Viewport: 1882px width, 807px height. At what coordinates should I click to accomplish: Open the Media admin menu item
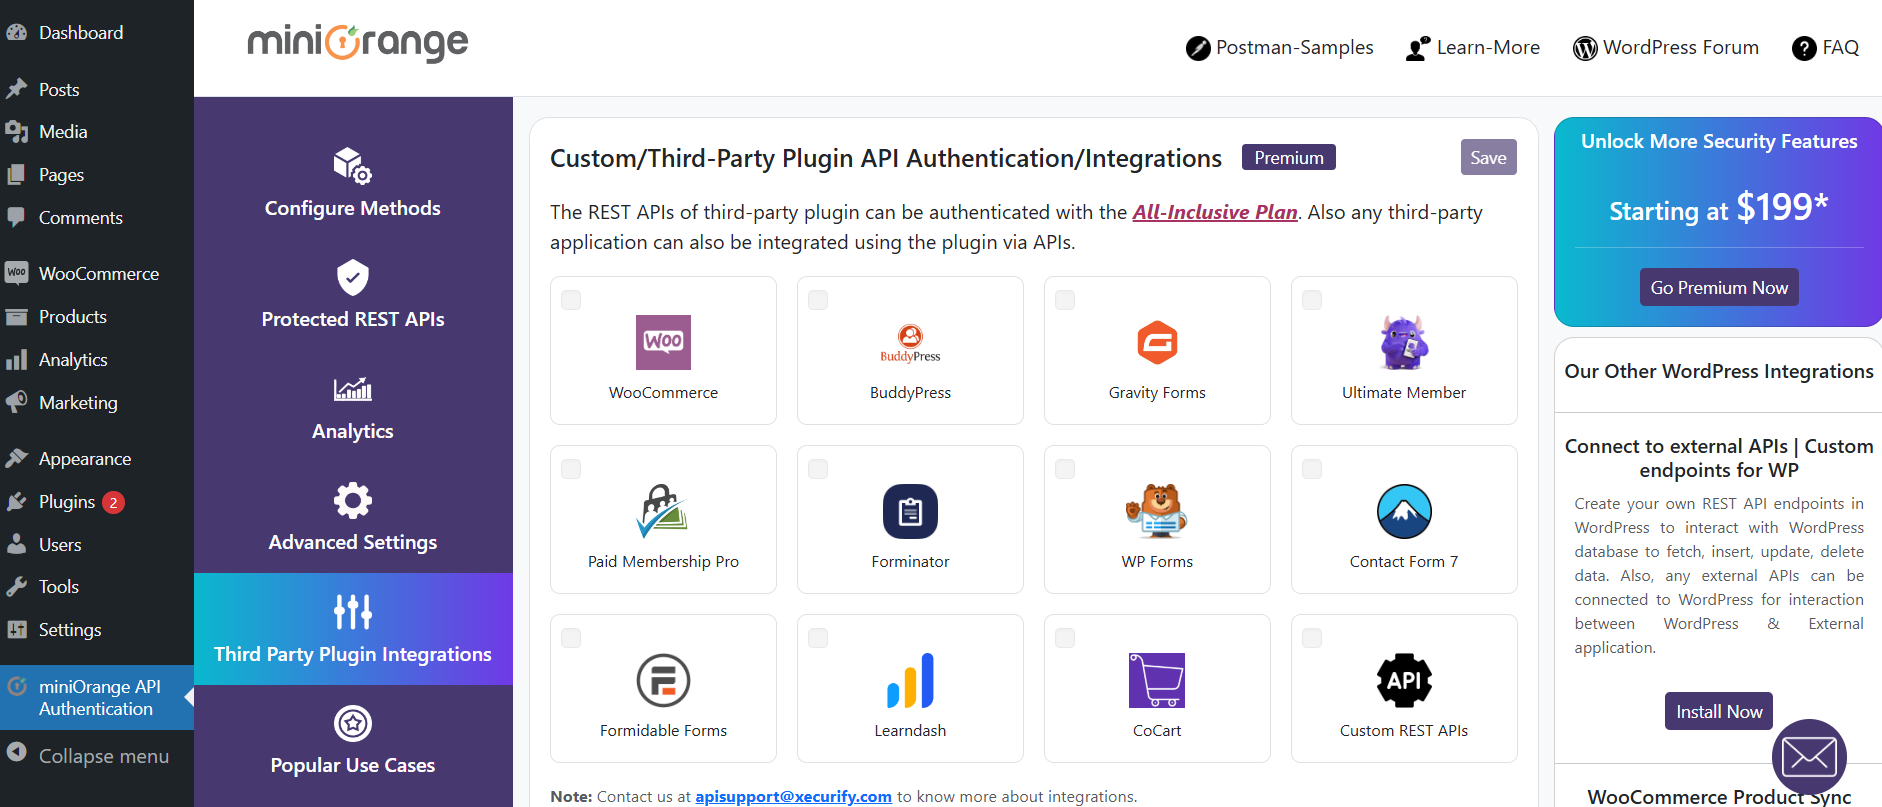click(97, 131)
